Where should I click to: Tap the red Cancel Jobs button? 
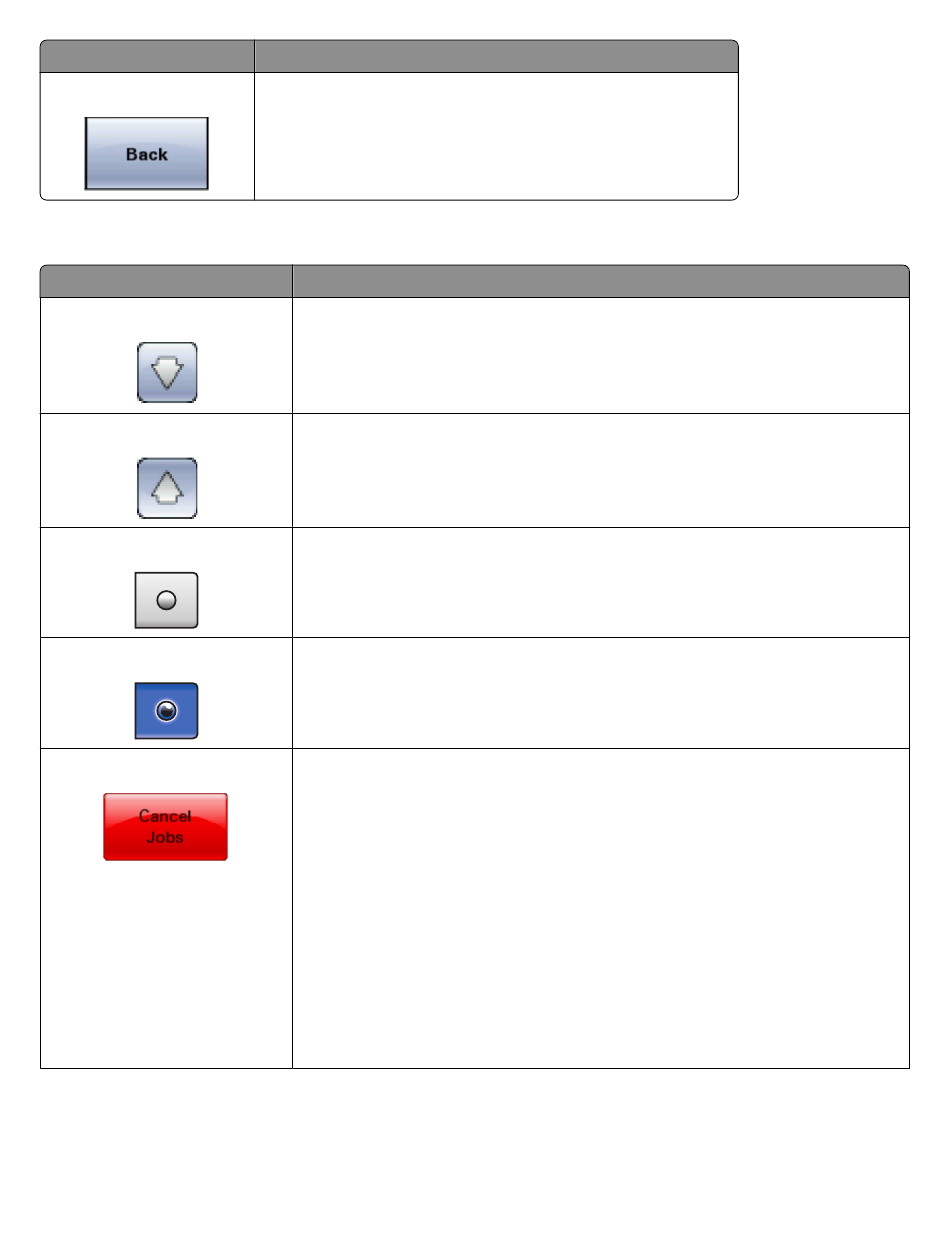[165, 827]
